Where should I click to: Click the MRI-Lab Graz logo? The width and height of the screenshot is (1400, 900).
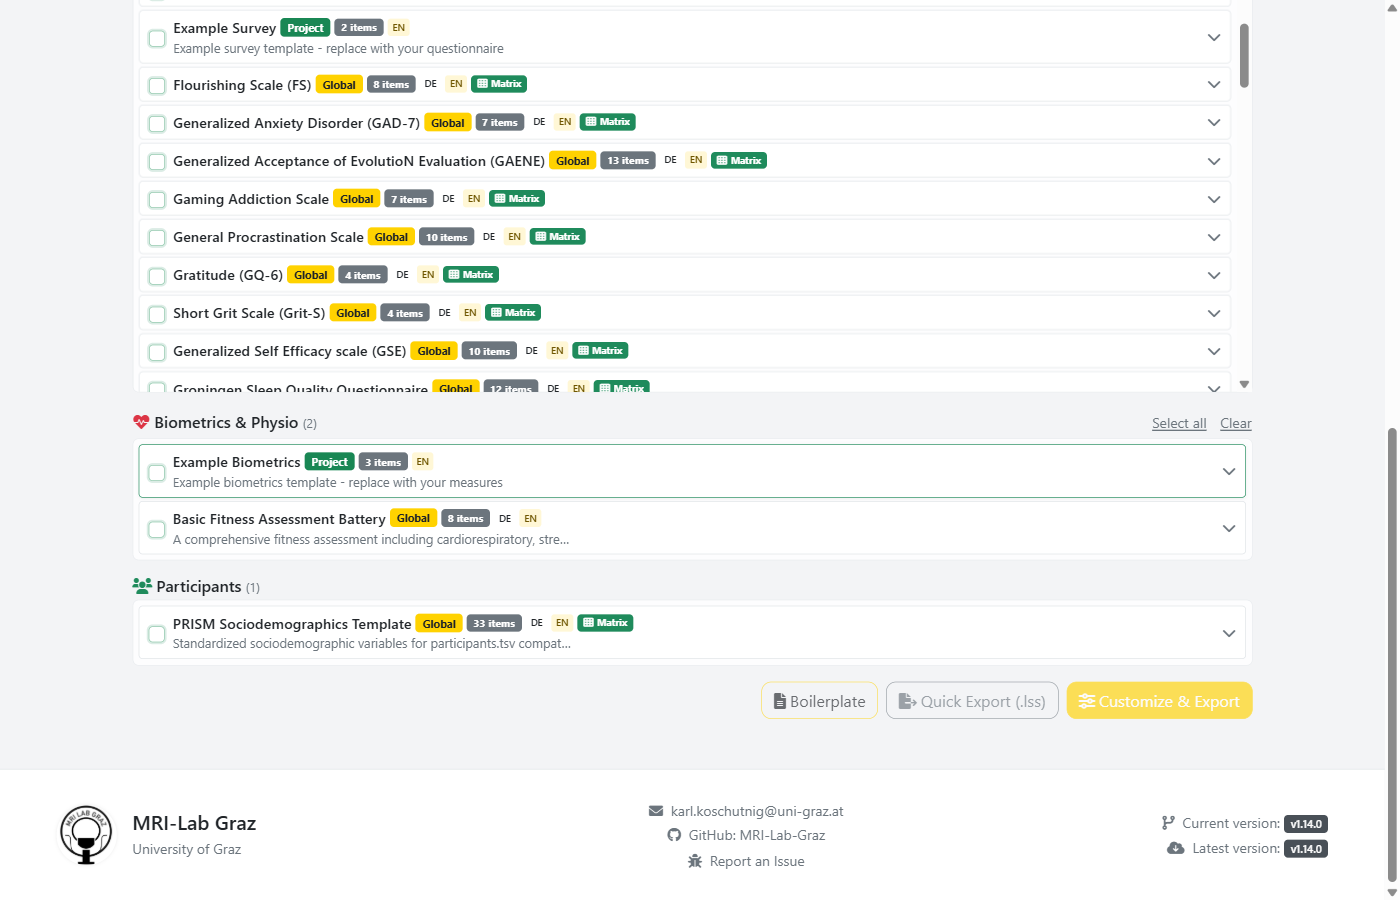coord(86,835)
